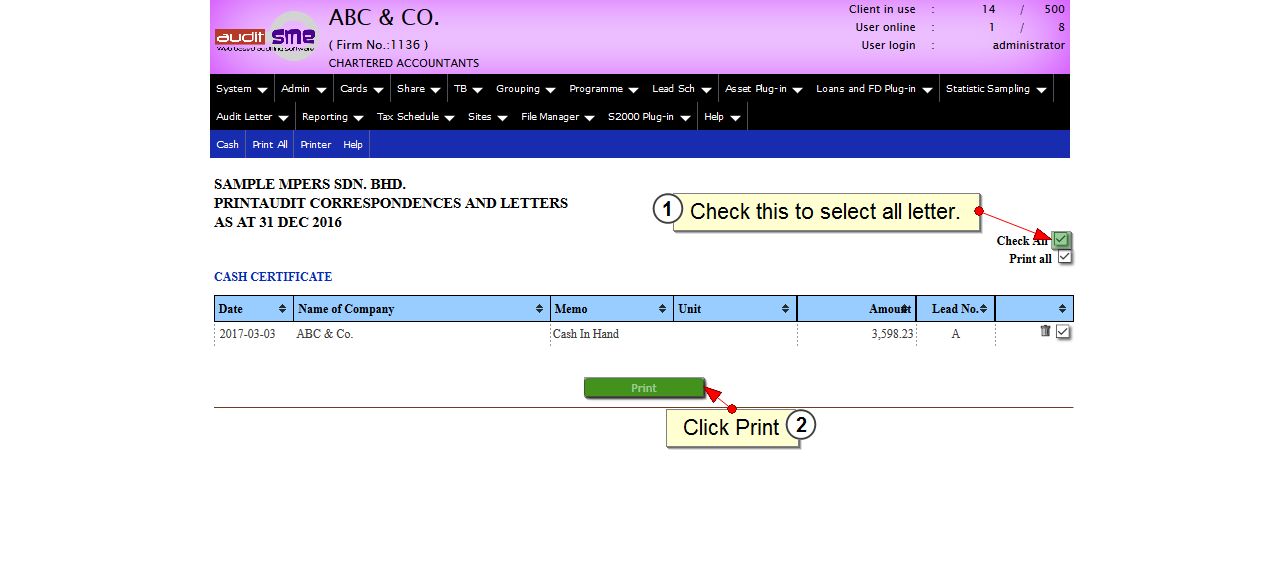Tick the Check All checkbox
Image resolution: width=1280 pixels, height=579 pixels.
1061,240
